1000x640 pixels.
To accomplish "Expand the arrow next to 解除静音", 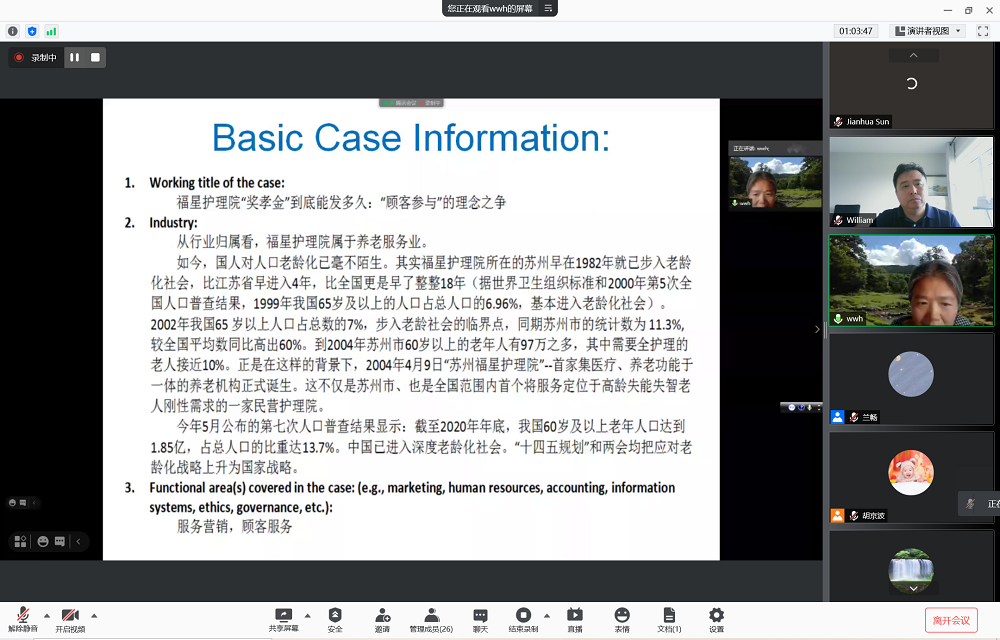I will [46, 615].
